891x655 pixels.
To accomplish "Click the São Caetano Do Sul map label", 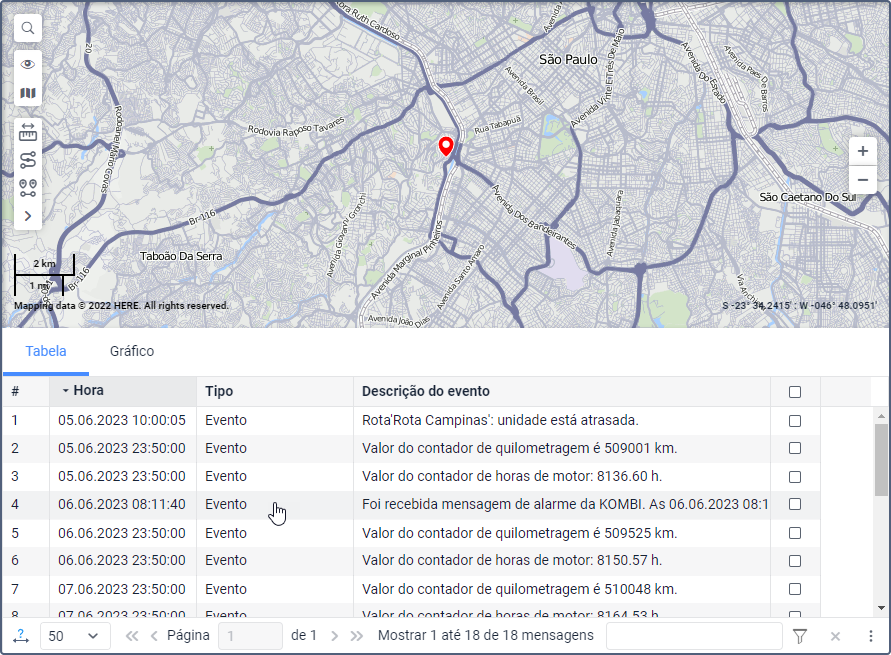I will click(807, 197).
